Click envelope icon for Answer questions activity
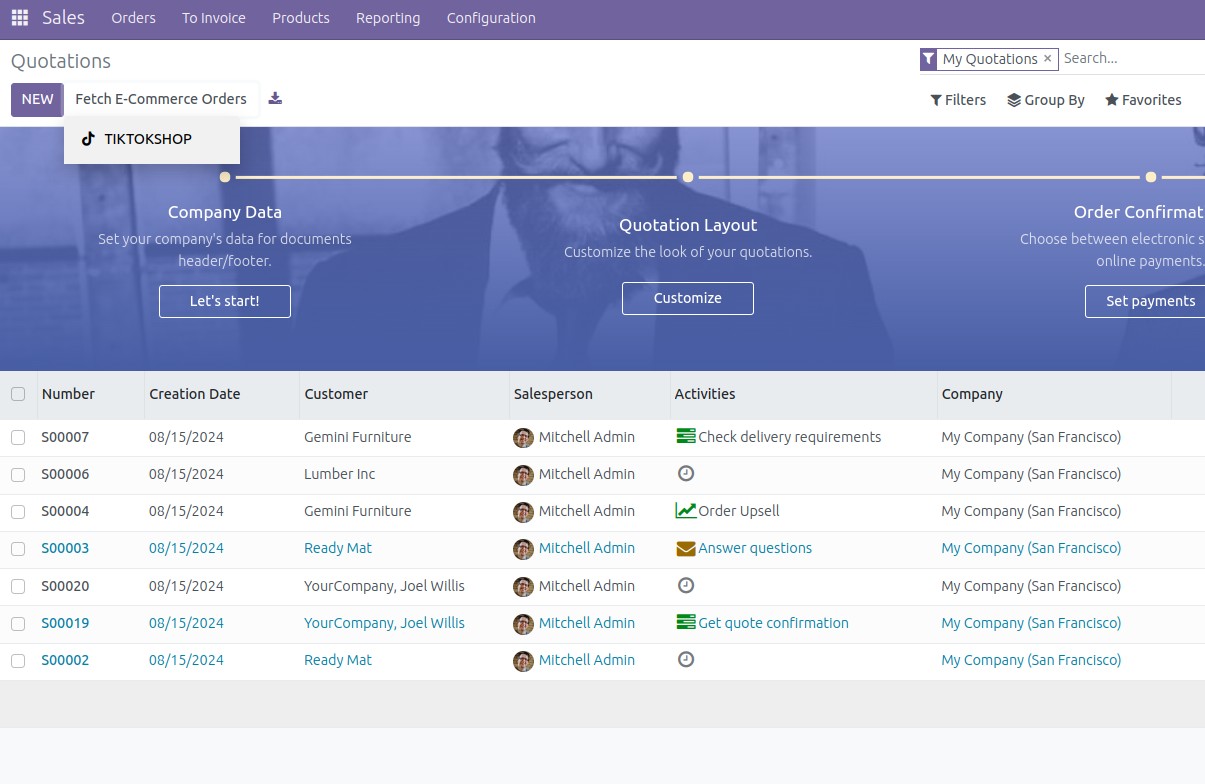Screen dimensions: 1205x784 686,548
